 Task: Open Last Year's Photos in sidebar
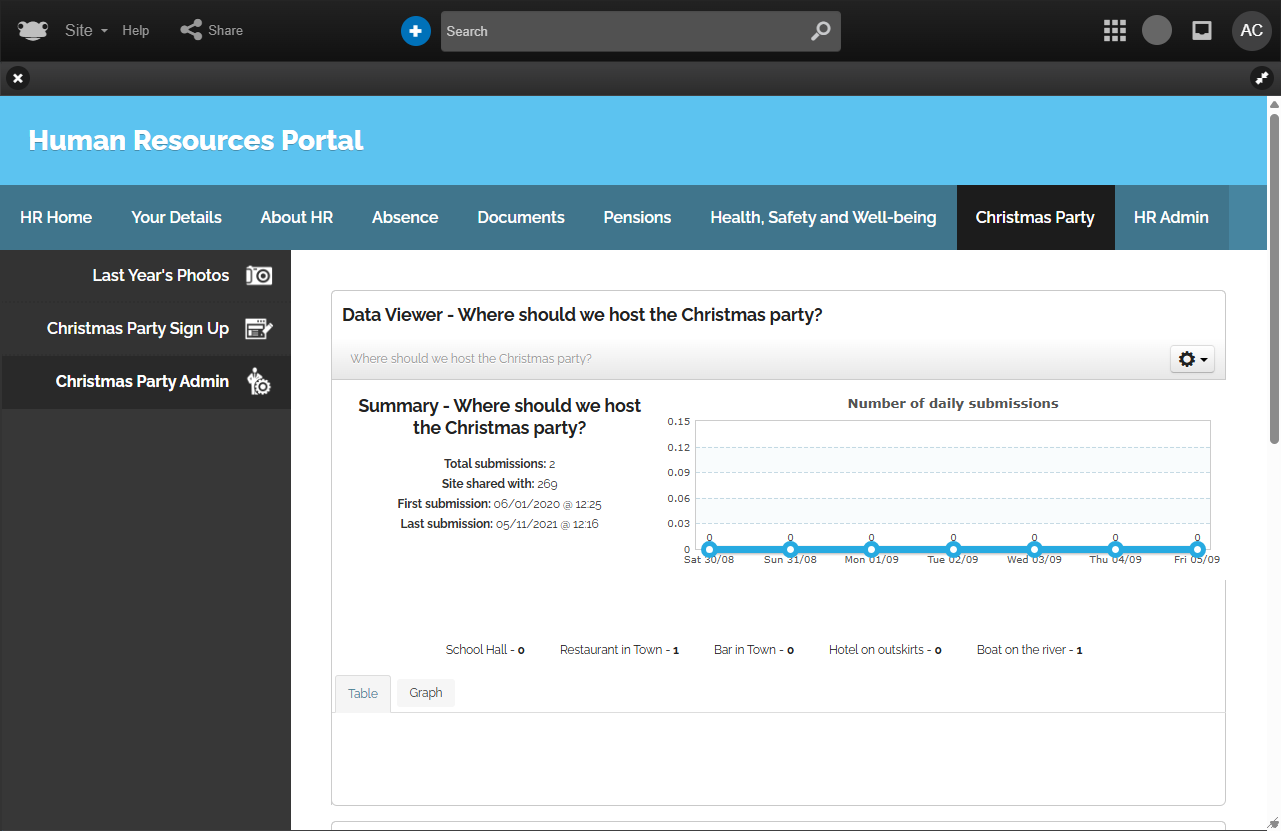[x=160, y=275]
